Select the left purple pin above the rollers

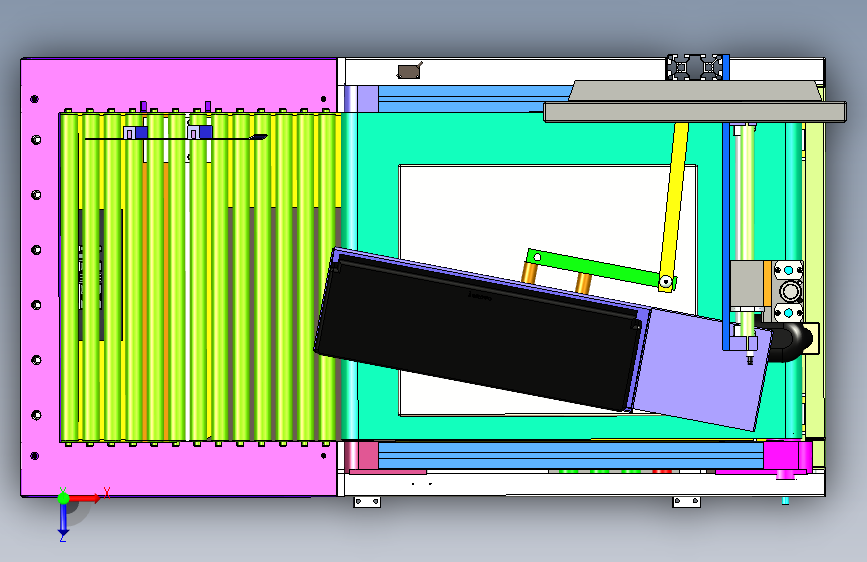click(x=143, y=106)
